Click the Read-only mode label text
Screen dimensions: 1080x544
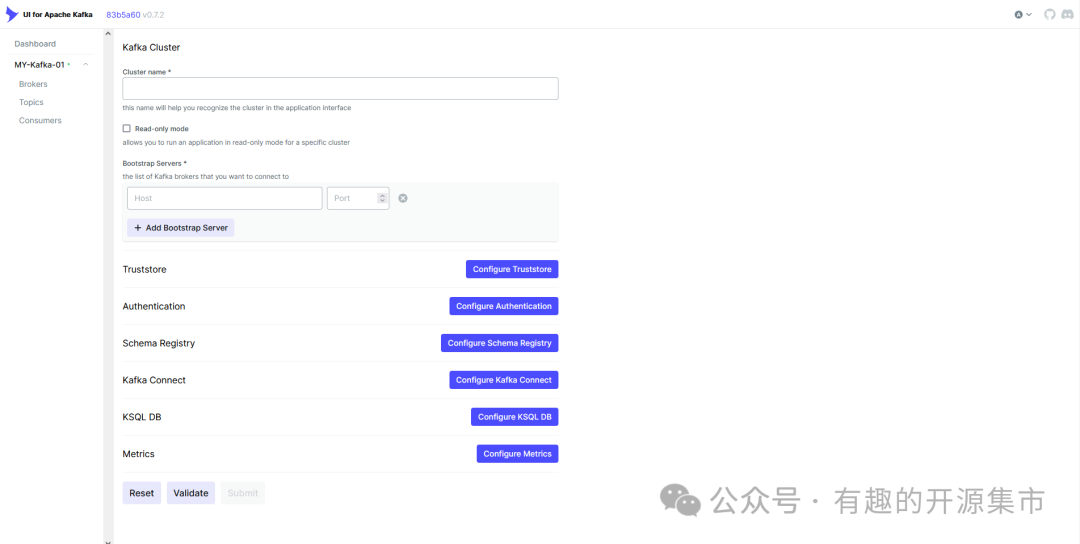coord(161,129)
